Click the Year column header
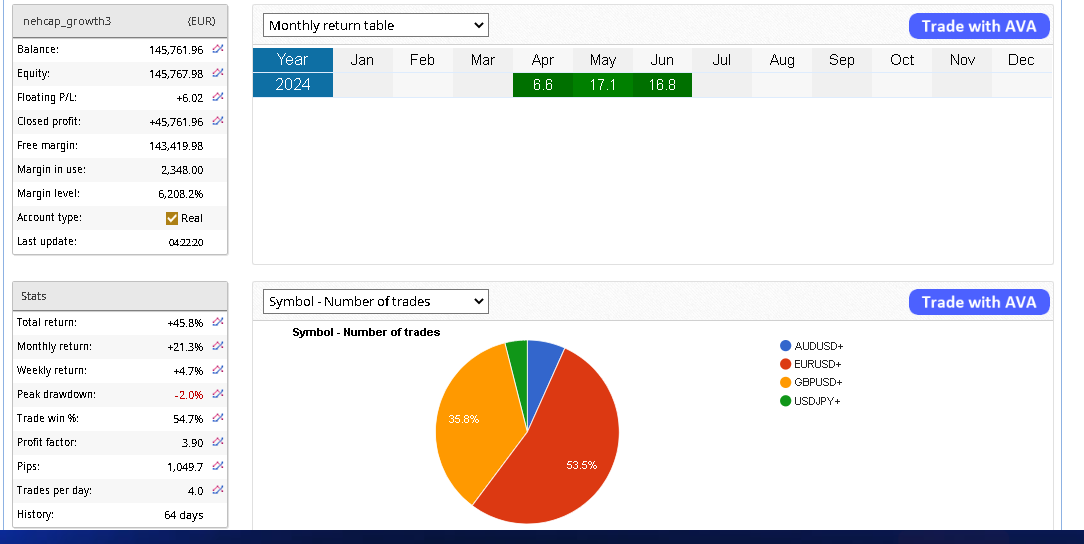This screenshot has width=1084, height=544. click(x=292, y=60)
